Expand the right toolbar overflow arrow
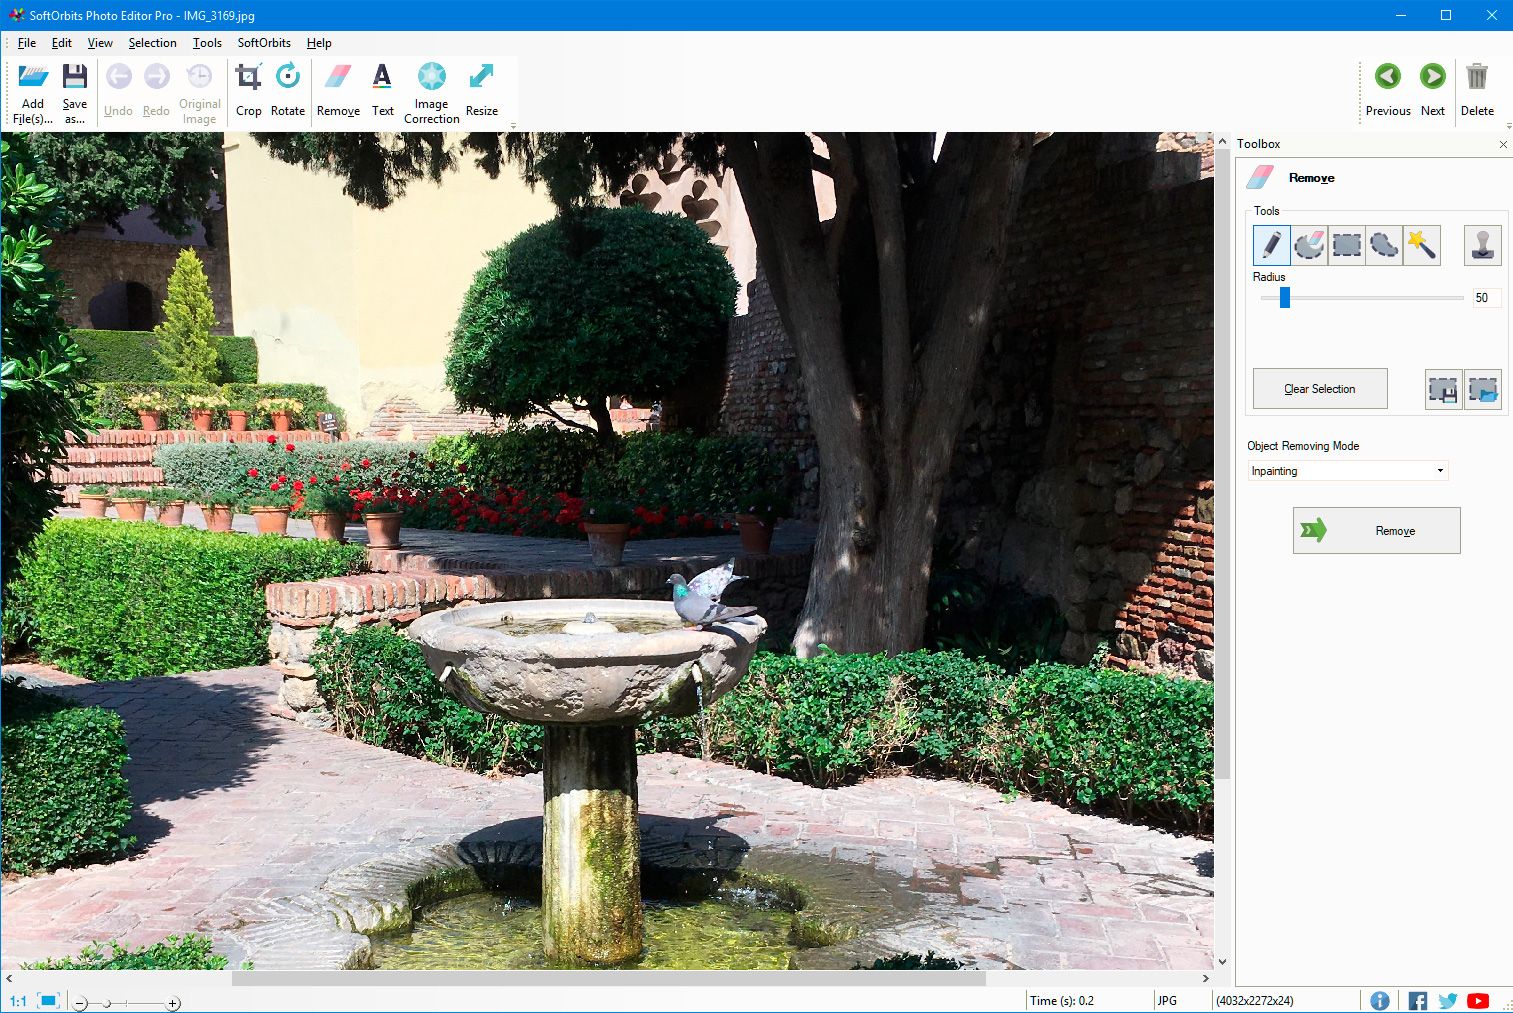 [1508, 126]
